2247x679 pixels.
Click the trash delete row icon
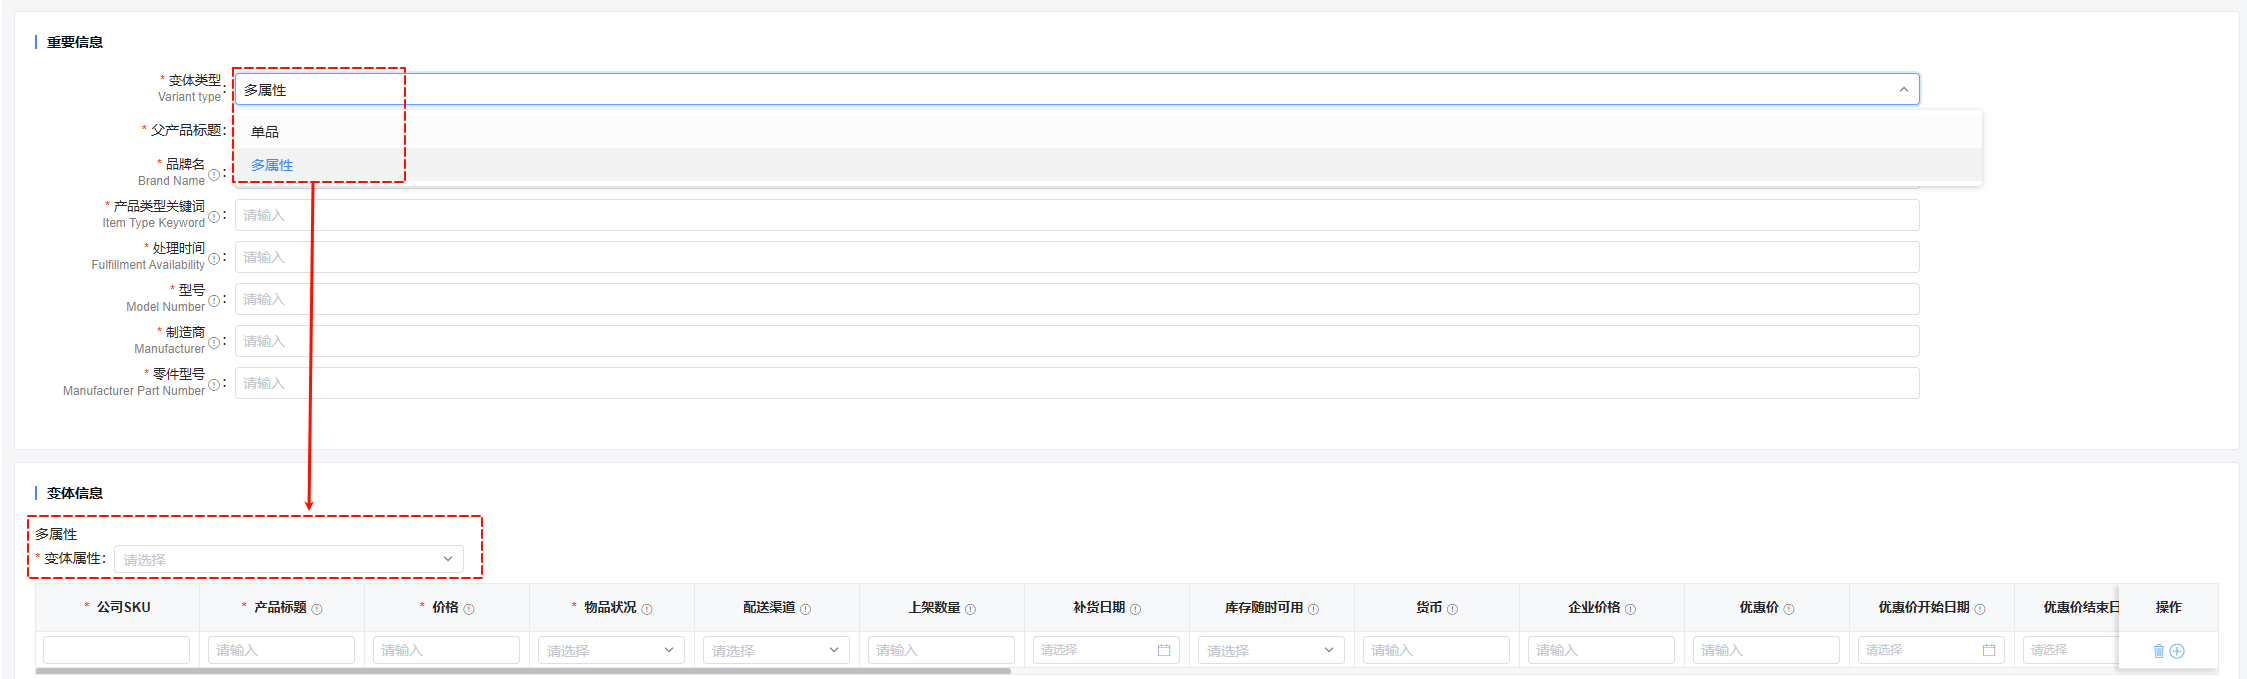tap(2158, 651)
